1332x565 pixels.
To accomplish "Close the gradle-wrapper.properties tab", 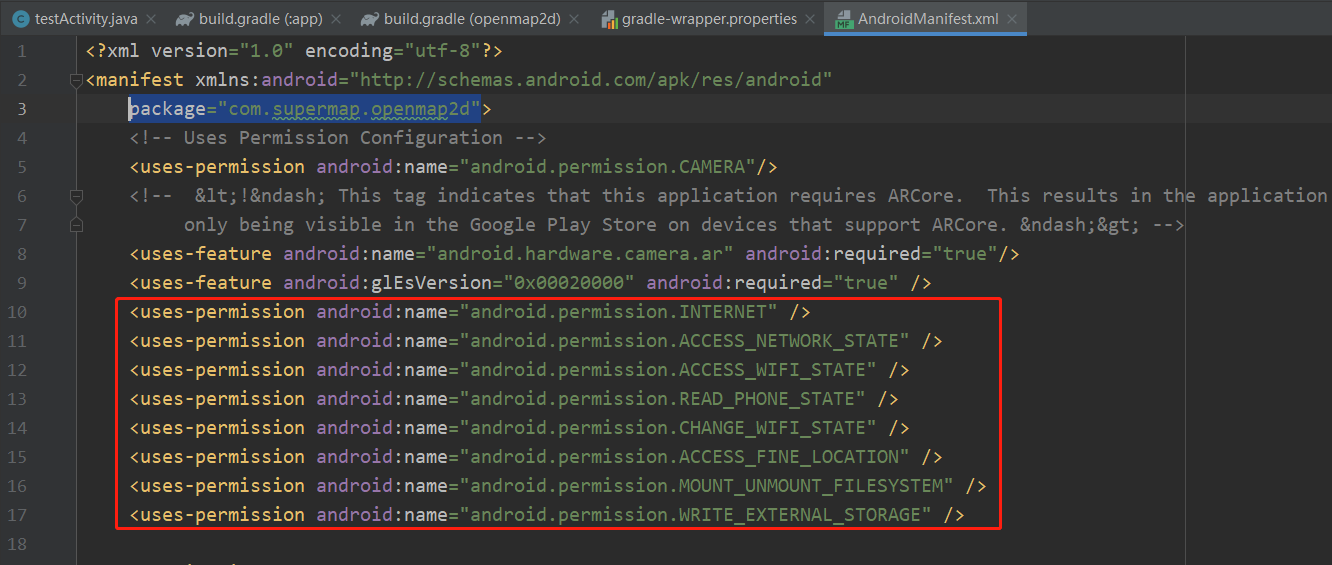I will point(812,19).
